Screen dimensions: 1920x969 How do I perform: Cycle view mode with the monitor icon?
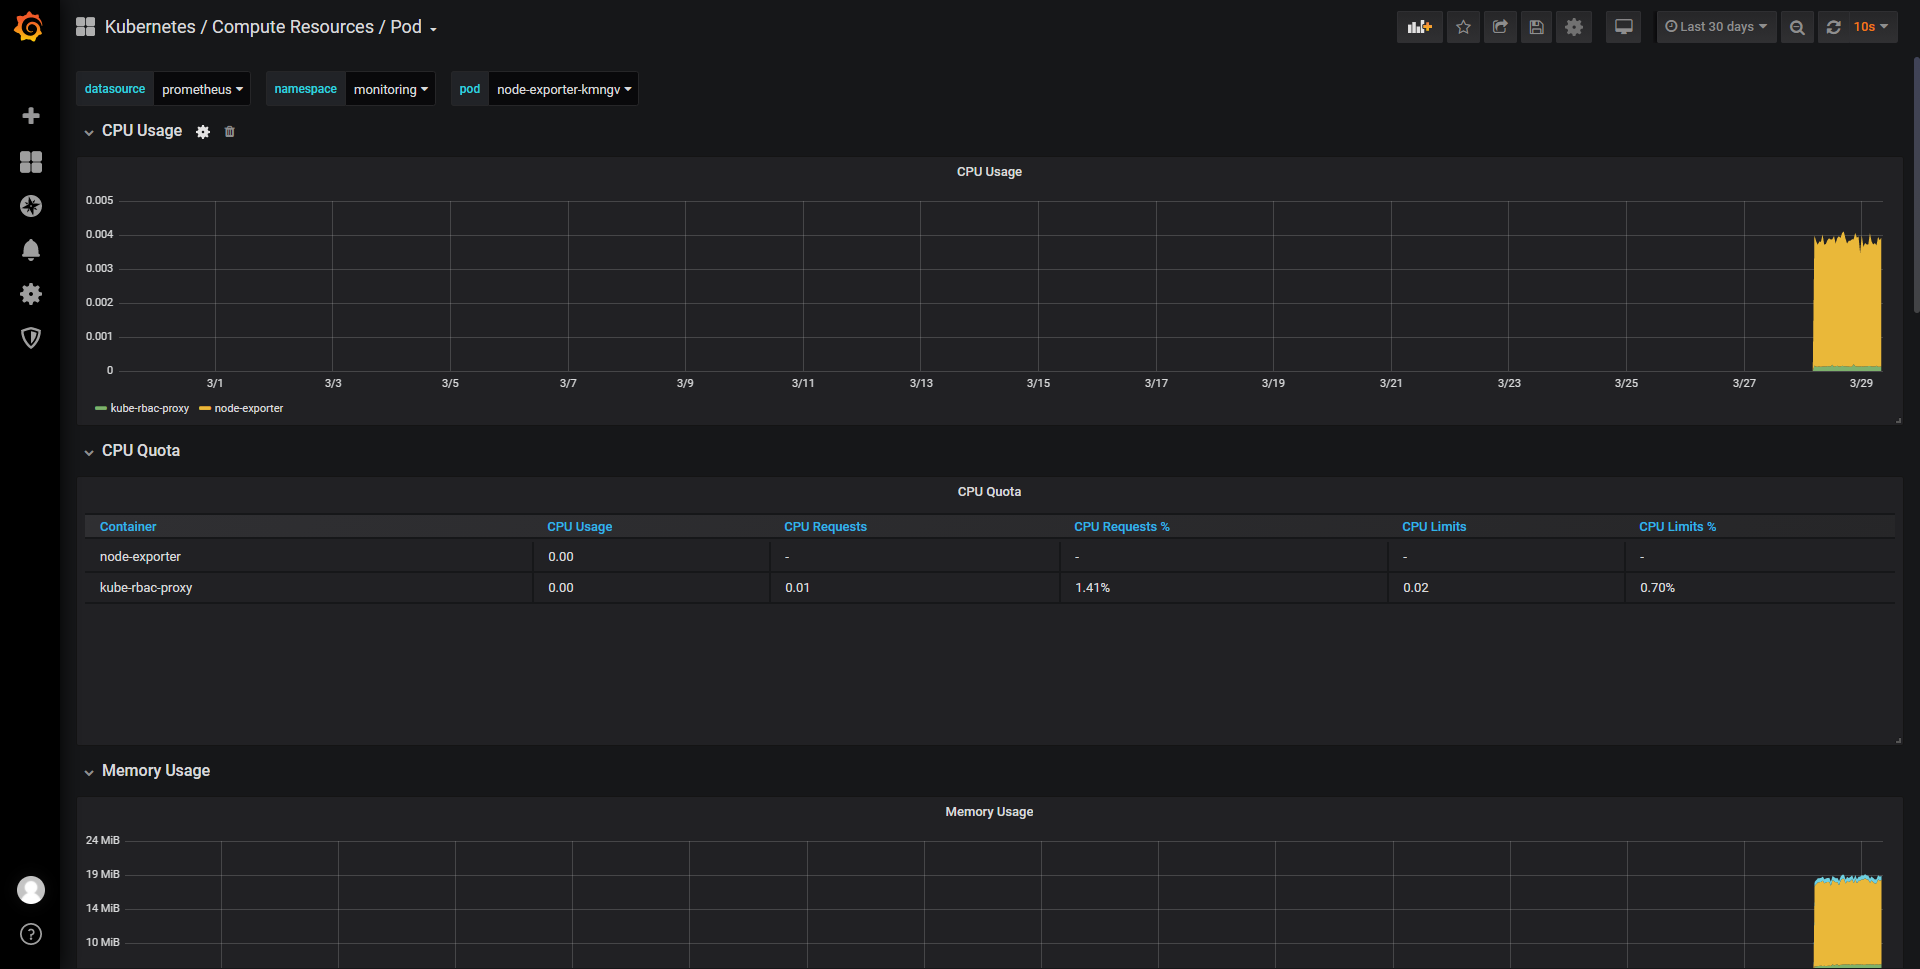1624,27
